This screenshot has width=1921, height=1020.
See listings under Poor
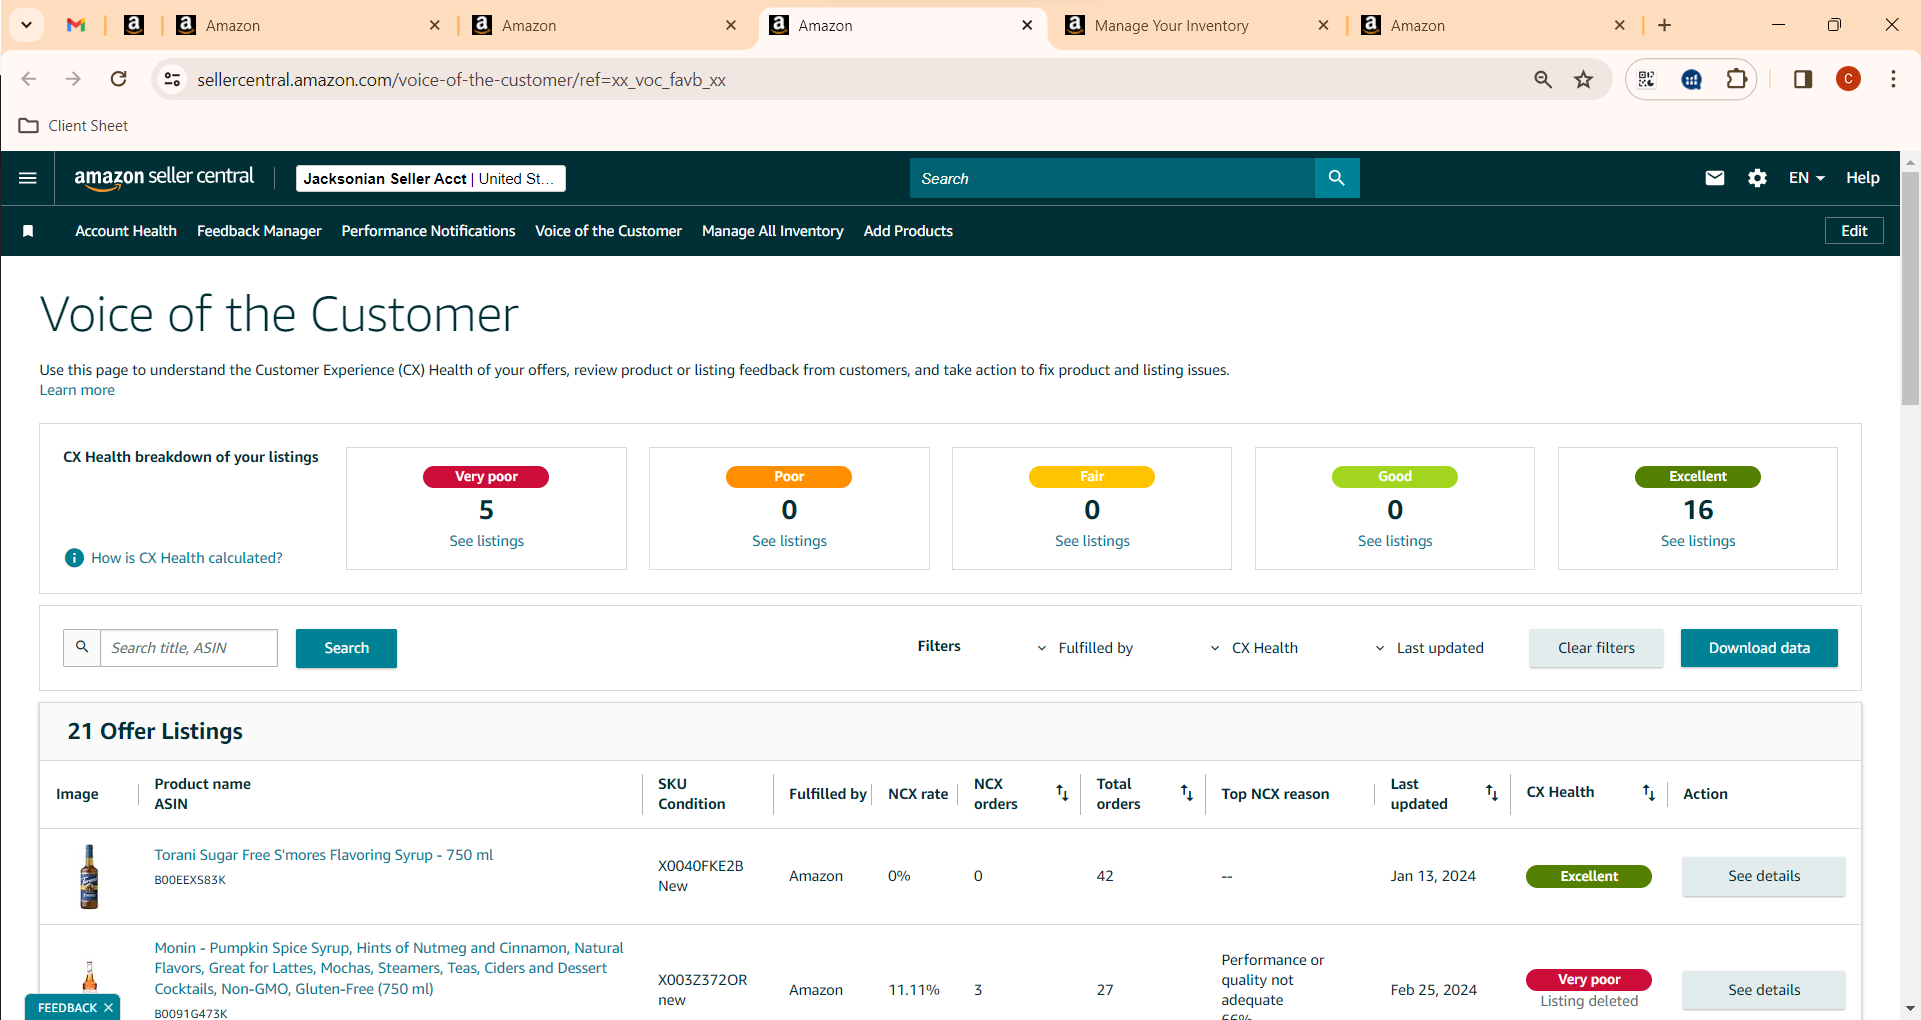pos(789,541)
